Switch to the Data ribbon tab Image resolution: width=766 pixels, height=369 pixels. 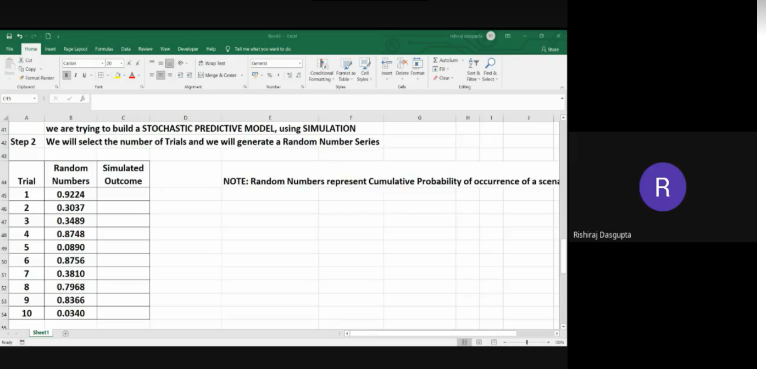126,49
